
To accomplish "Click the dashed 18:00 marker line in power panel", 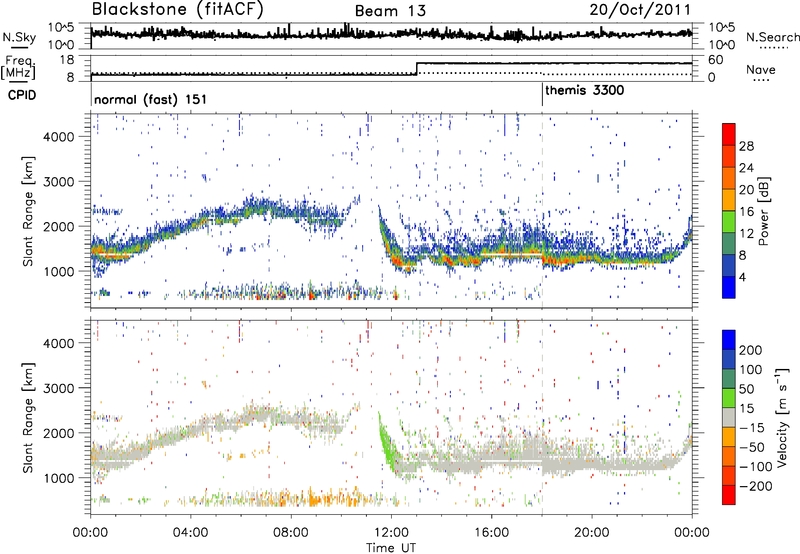I will 542,211.
